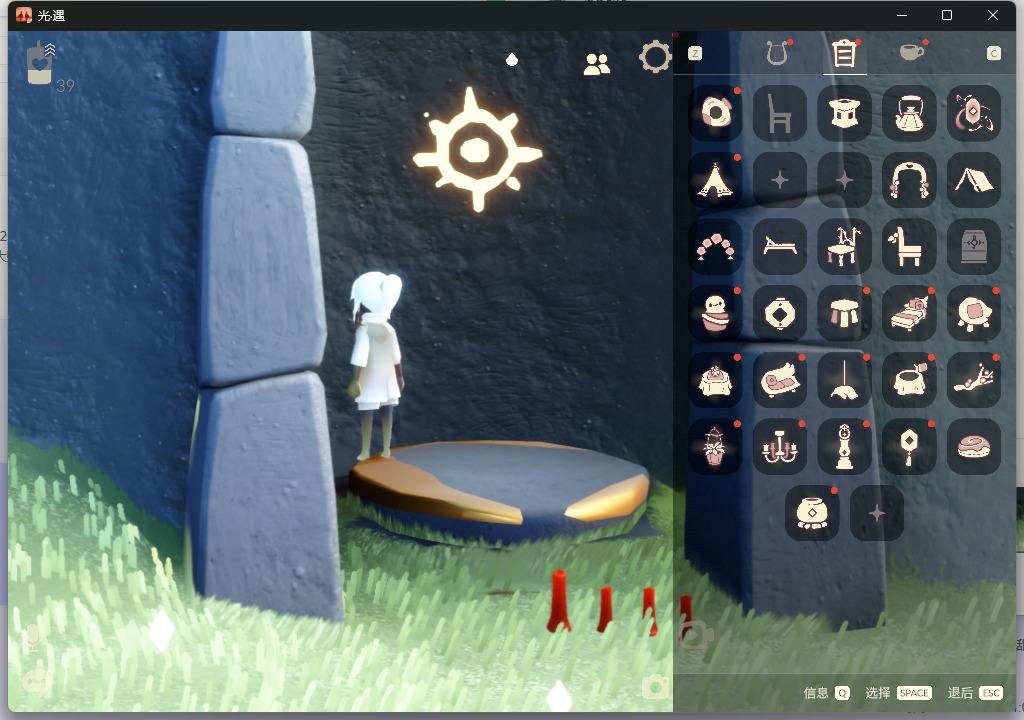Select the bed with pillow prop
1024x720 pixels.
tap(909, 313)
